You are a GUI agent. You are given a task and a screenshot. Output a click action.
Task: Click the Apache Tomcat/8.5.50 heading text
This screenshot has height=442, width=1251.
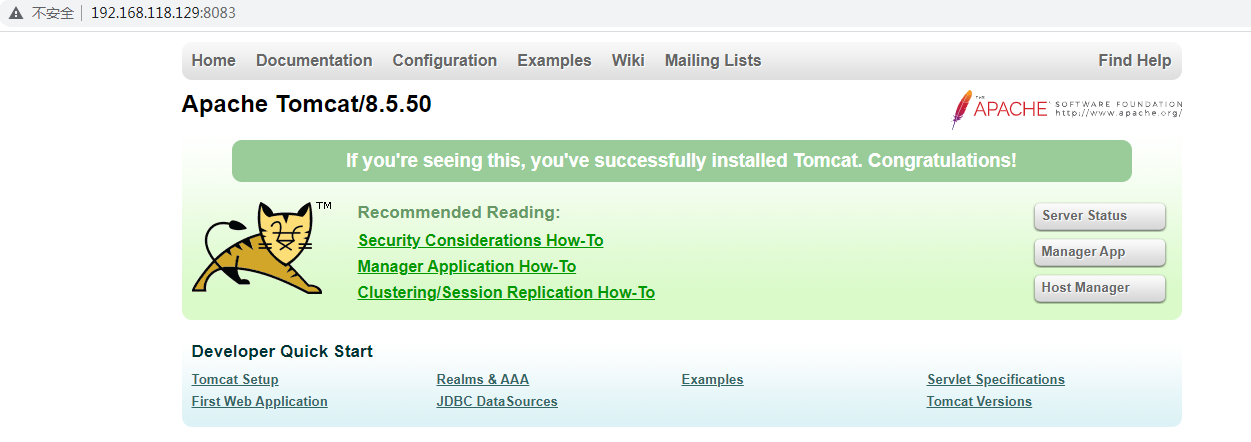(x=307, y=105)
